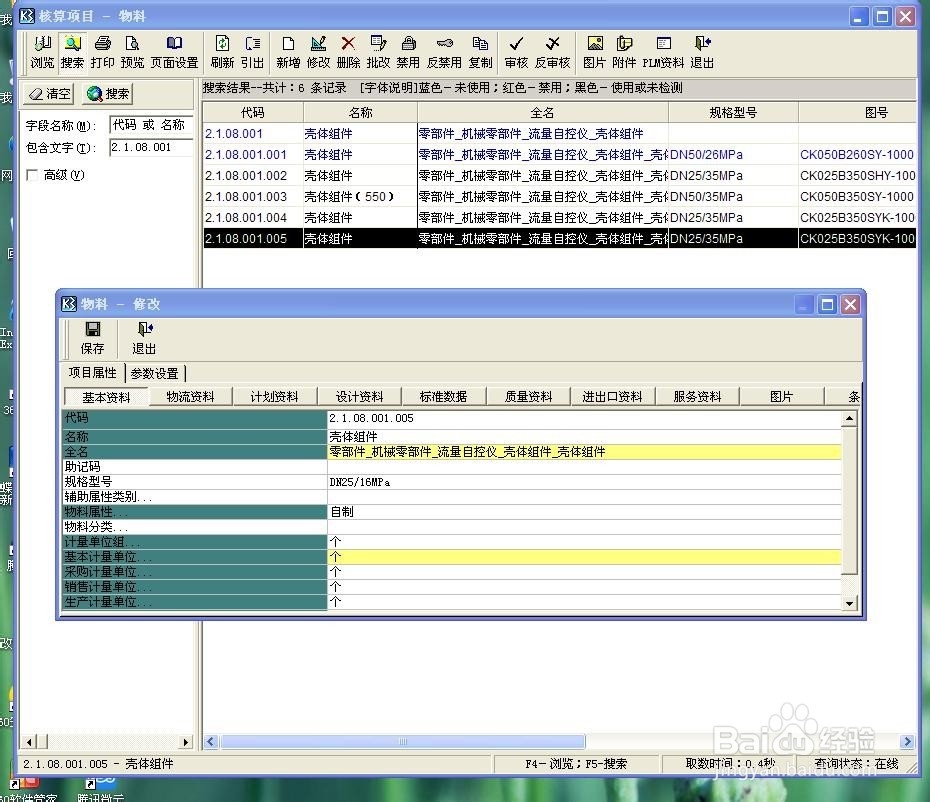Click the 清空 clear button

tap(49, 94)
